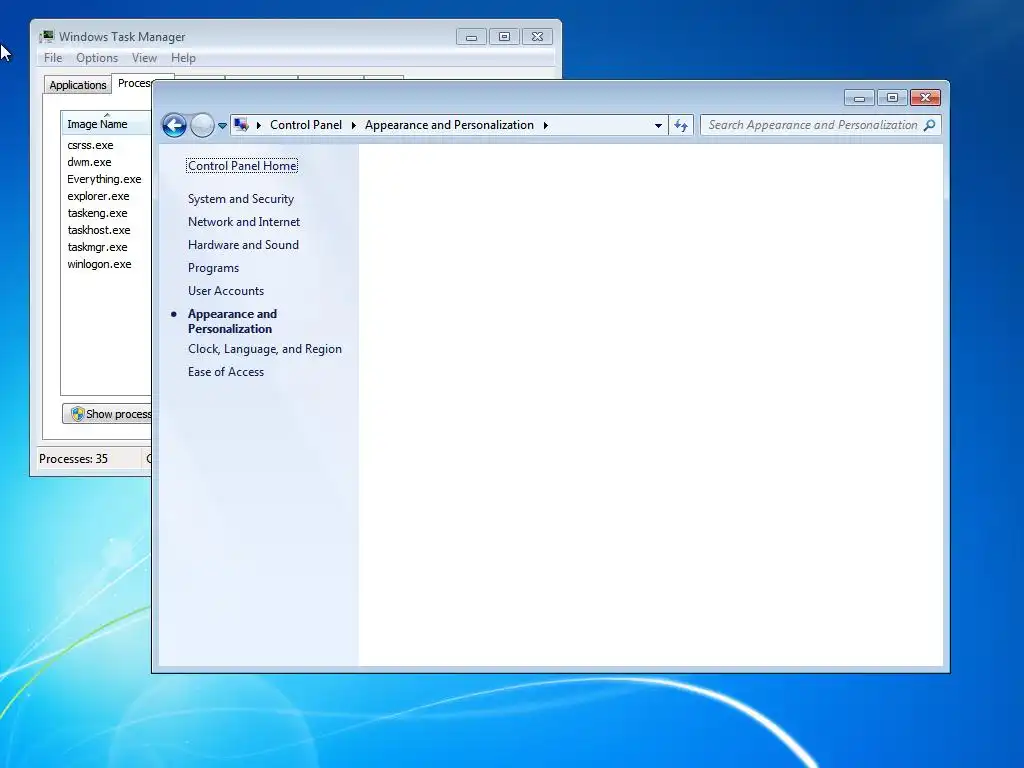Open Programs category
Screen dimensions: 1024x768
coord(214,268)
